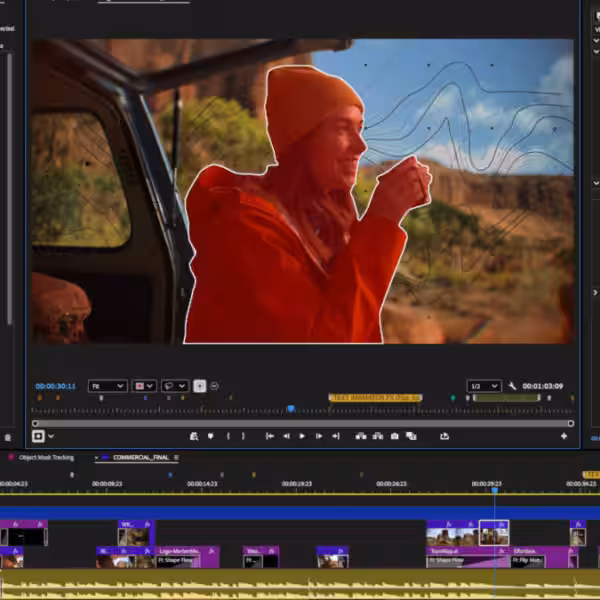Expand the right-pointing chevron on the right panel edge
Image resolution: width=600 pixels, height=600 pixels.
(595, 292)
